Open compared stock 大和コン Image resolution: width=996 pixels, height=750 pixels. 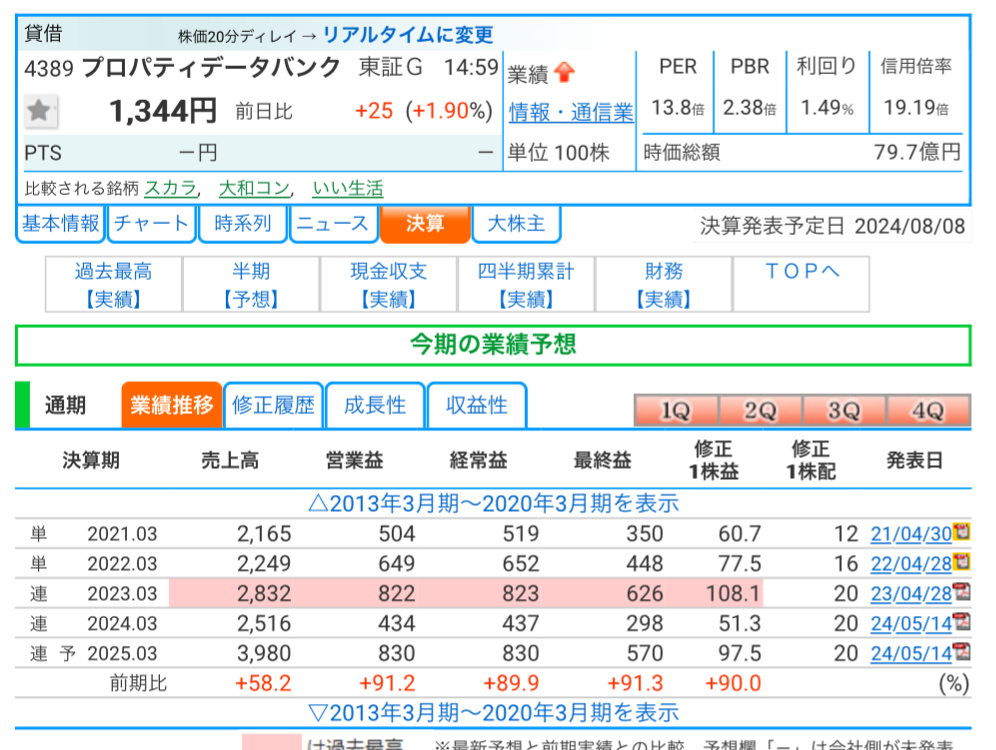(x=254, y=188)
